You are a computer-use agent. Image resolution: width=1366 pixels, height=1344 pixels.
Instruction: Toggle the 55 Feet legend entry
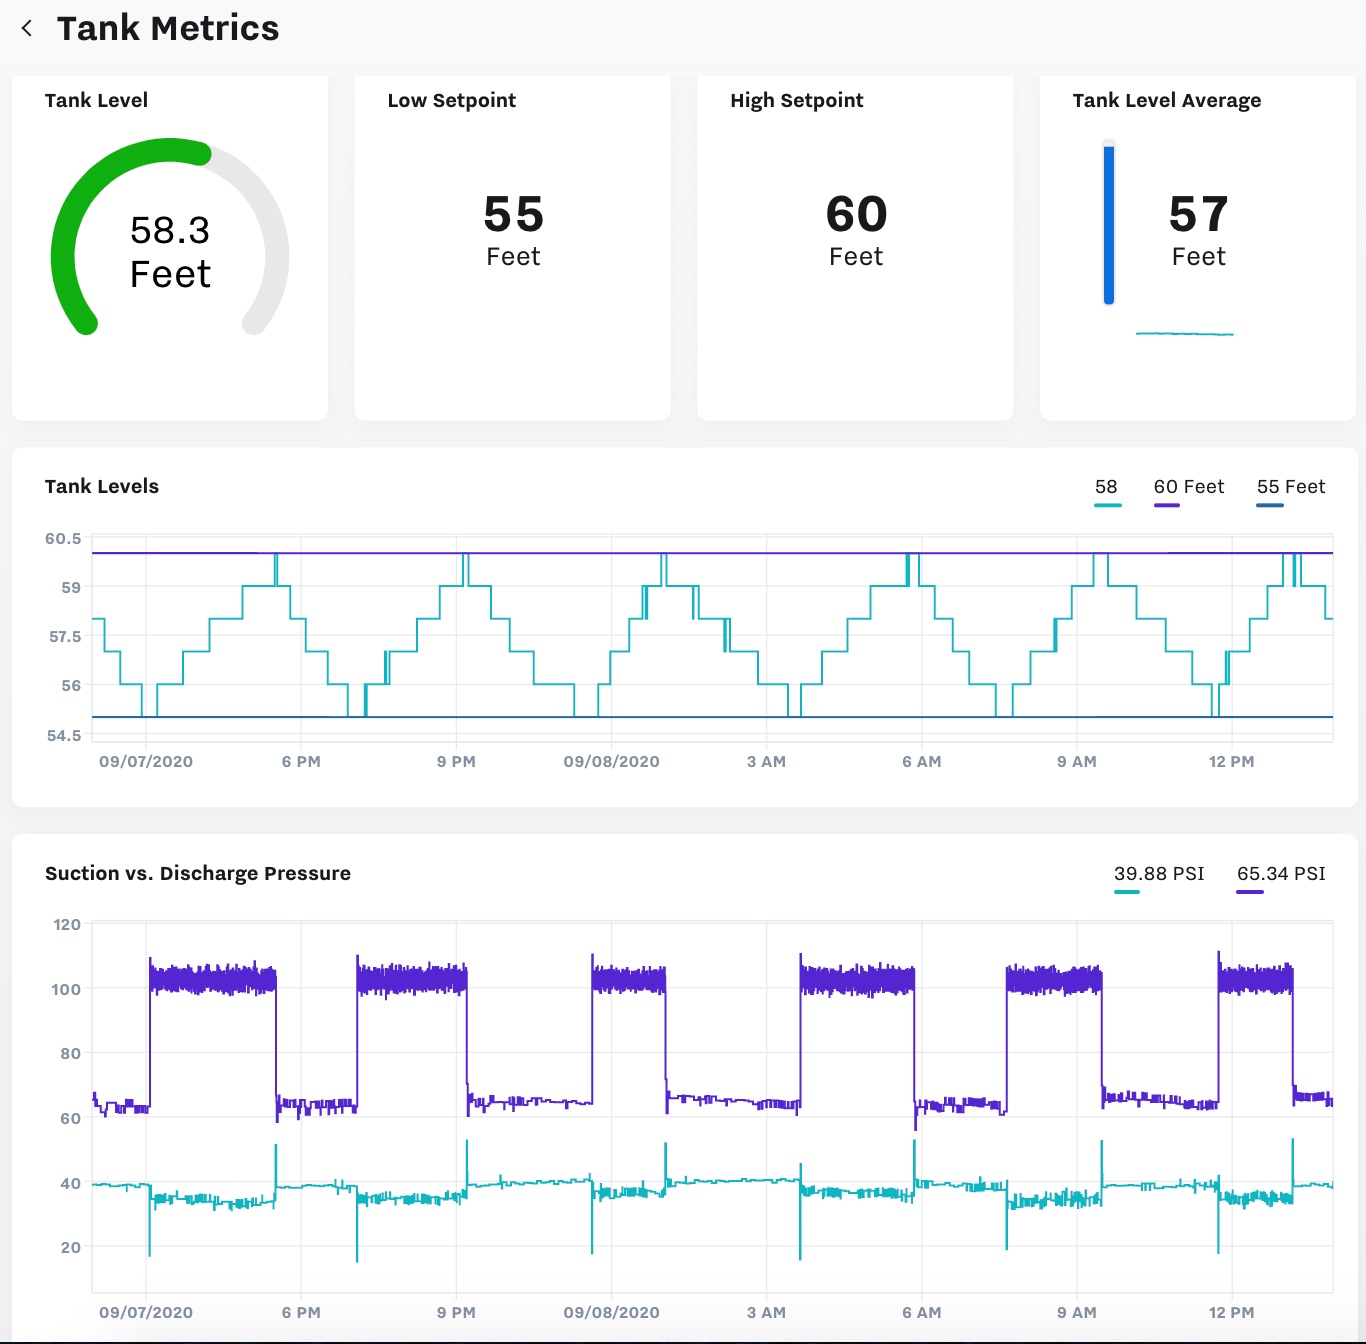pyautogui.click(x=1291, y=490)
